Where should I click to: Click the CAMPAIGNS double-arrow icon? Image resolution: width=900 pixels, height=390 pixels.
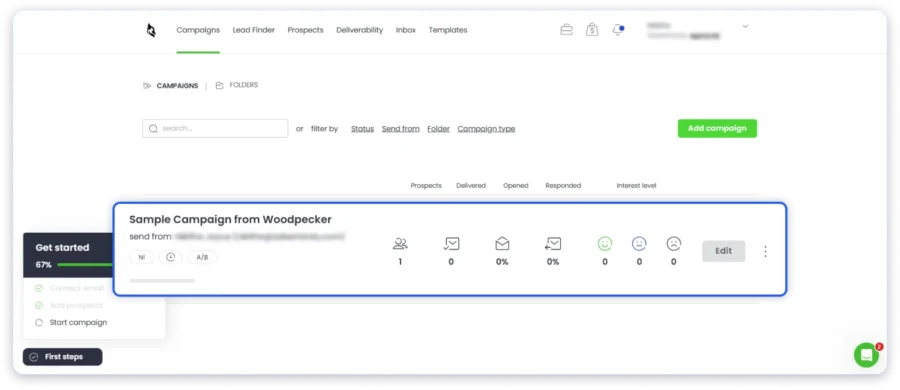pyautogui.click(x=148, y=86)
